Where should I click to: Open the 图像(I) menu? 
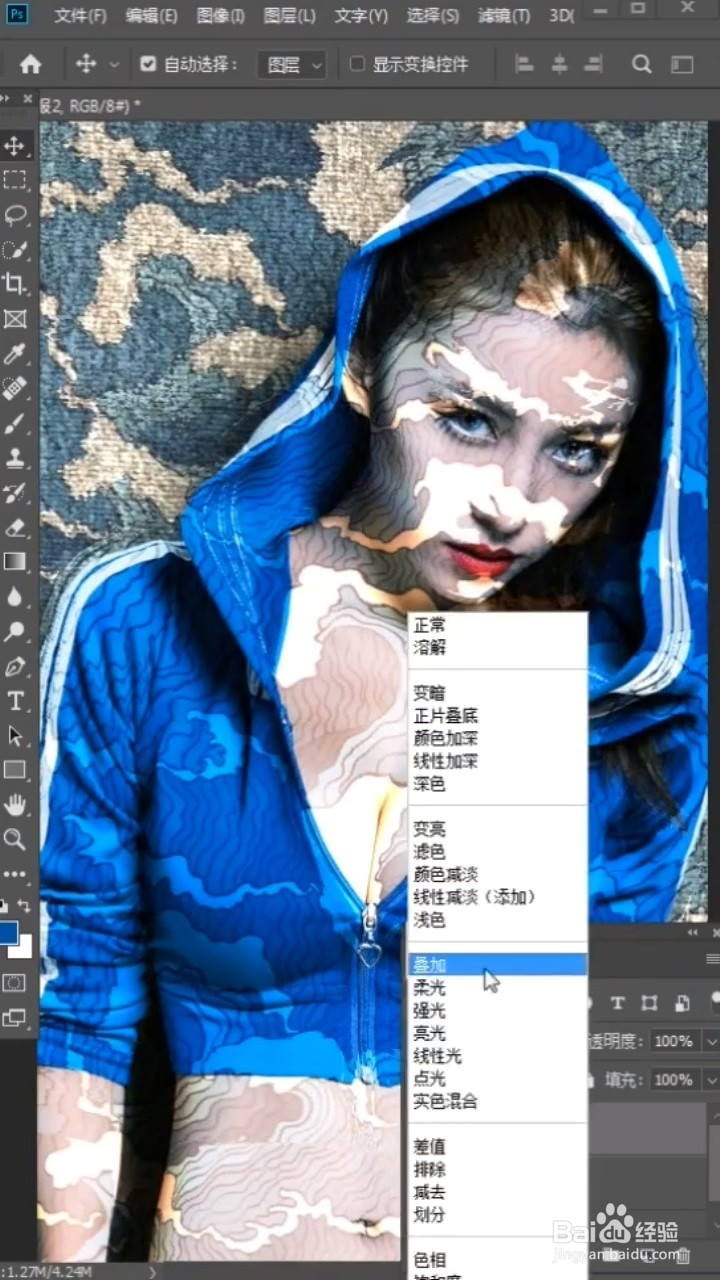tap(221, 16)
